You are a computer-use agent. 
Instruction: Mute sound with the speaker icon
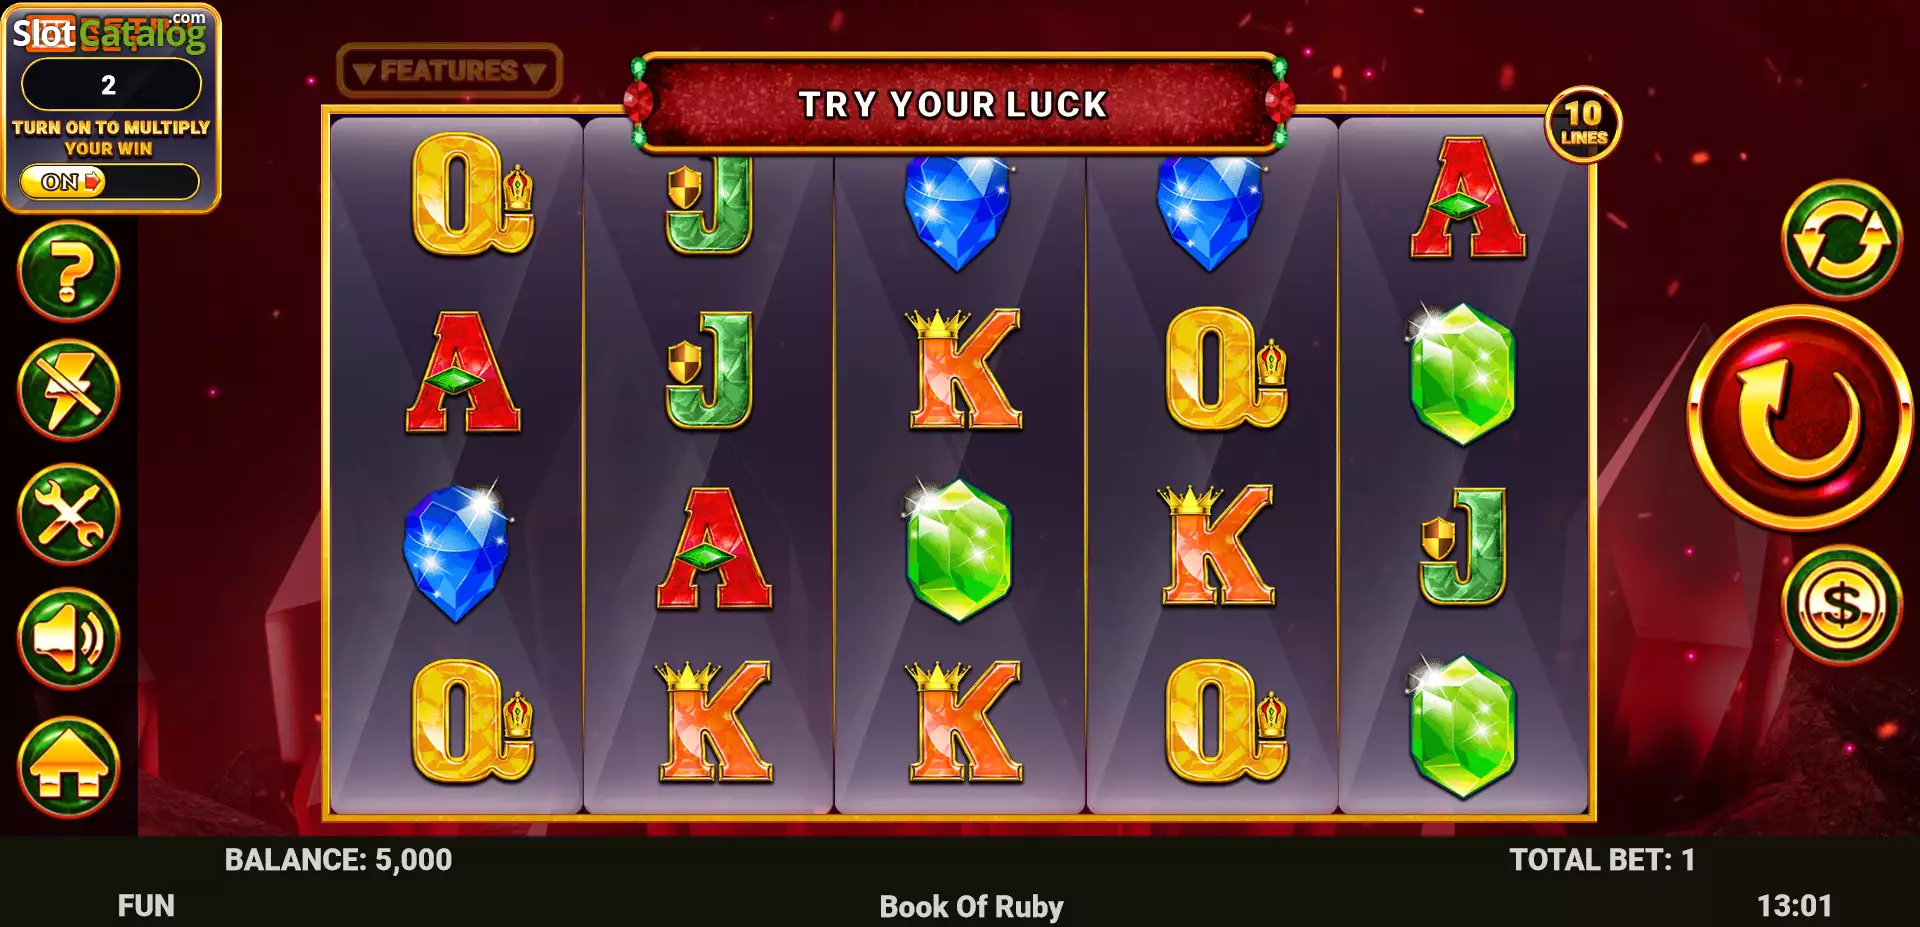(68, 638)
